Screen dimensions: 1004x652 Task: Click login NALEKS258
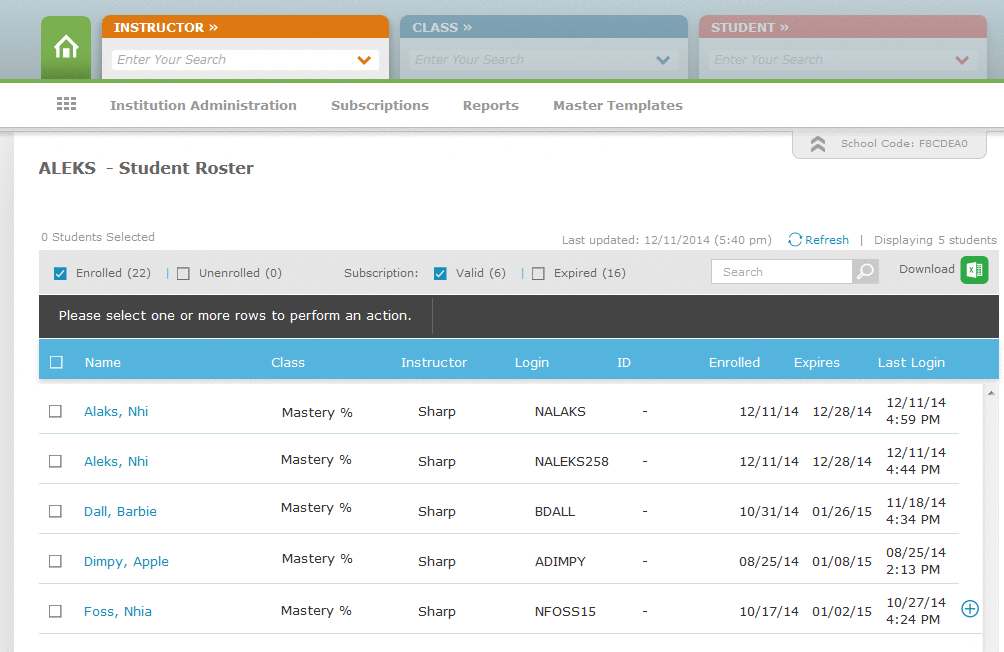pos(572,461)
